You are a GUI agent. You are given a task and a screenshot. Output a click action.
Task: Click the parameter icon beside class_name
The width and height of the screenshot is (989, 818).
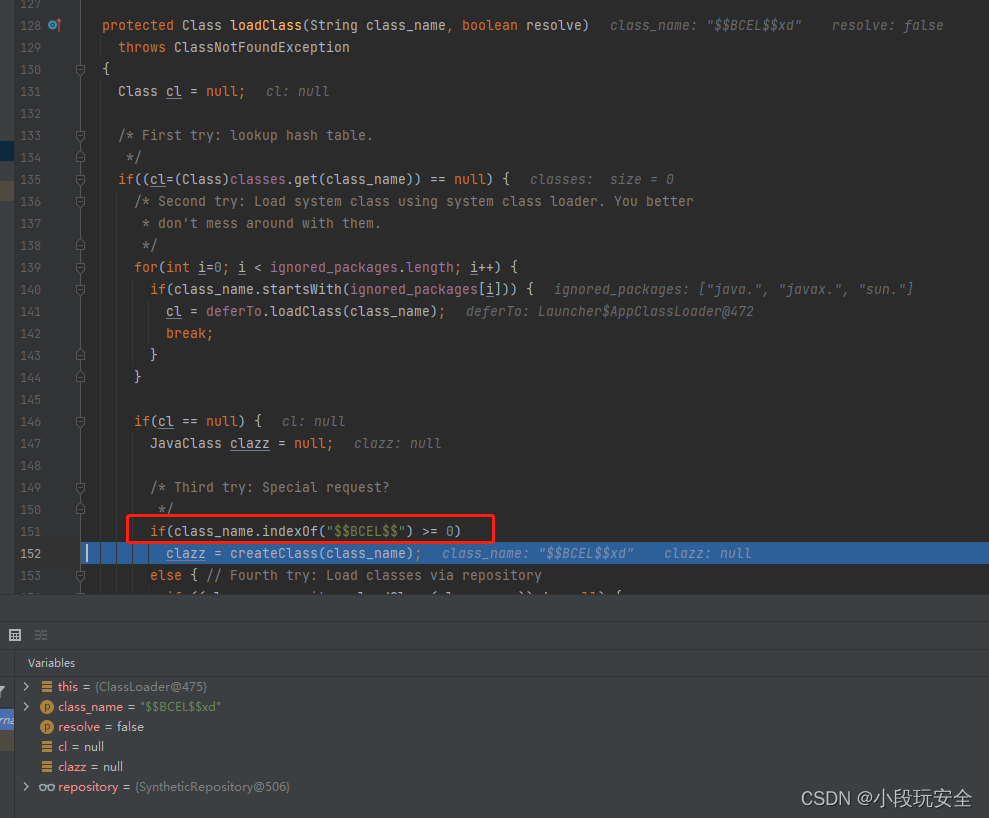(x=47, y=707)
